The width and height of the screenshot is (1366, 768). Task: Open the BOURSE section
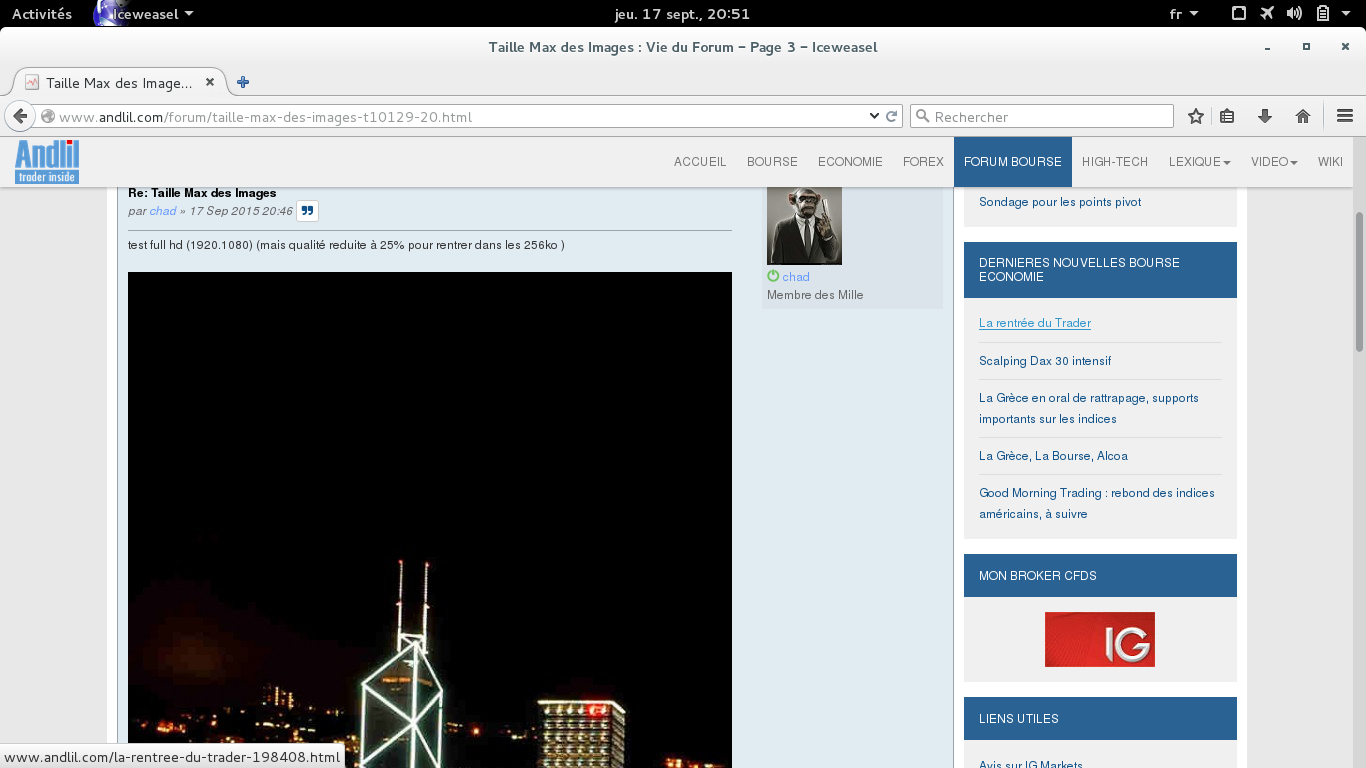772,162
